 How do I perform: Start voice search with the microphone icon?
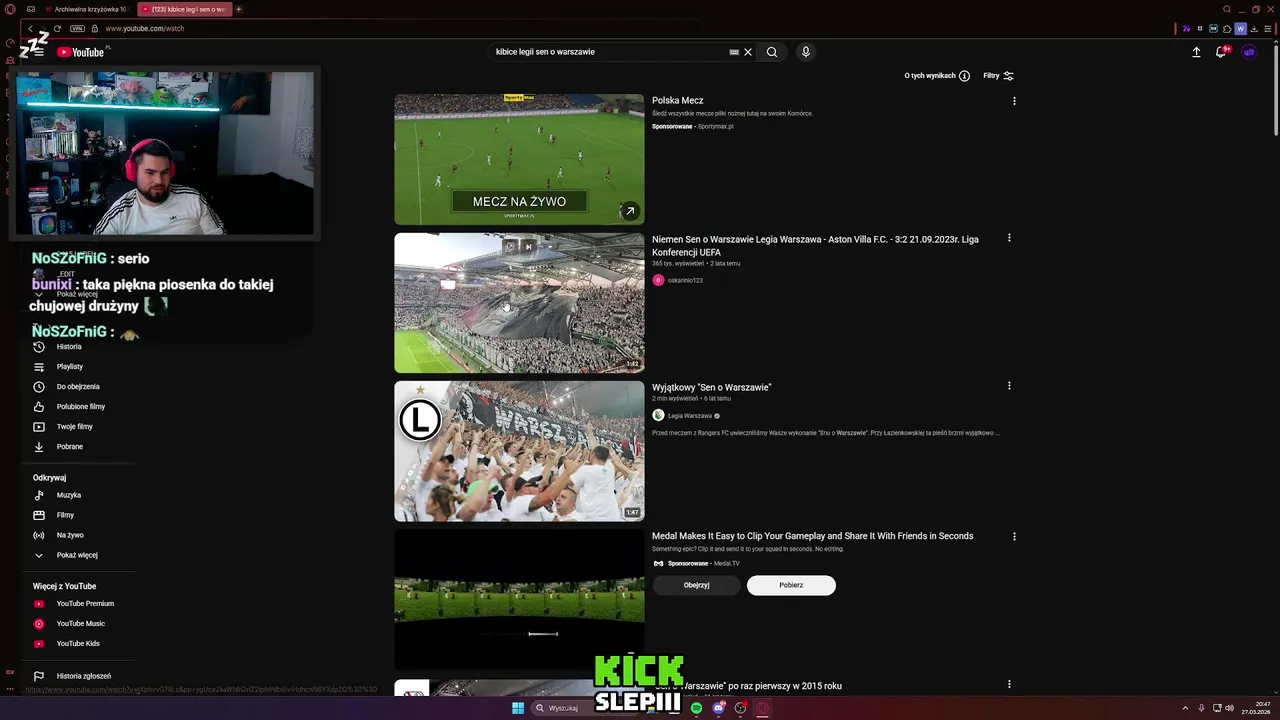point(806,52)
